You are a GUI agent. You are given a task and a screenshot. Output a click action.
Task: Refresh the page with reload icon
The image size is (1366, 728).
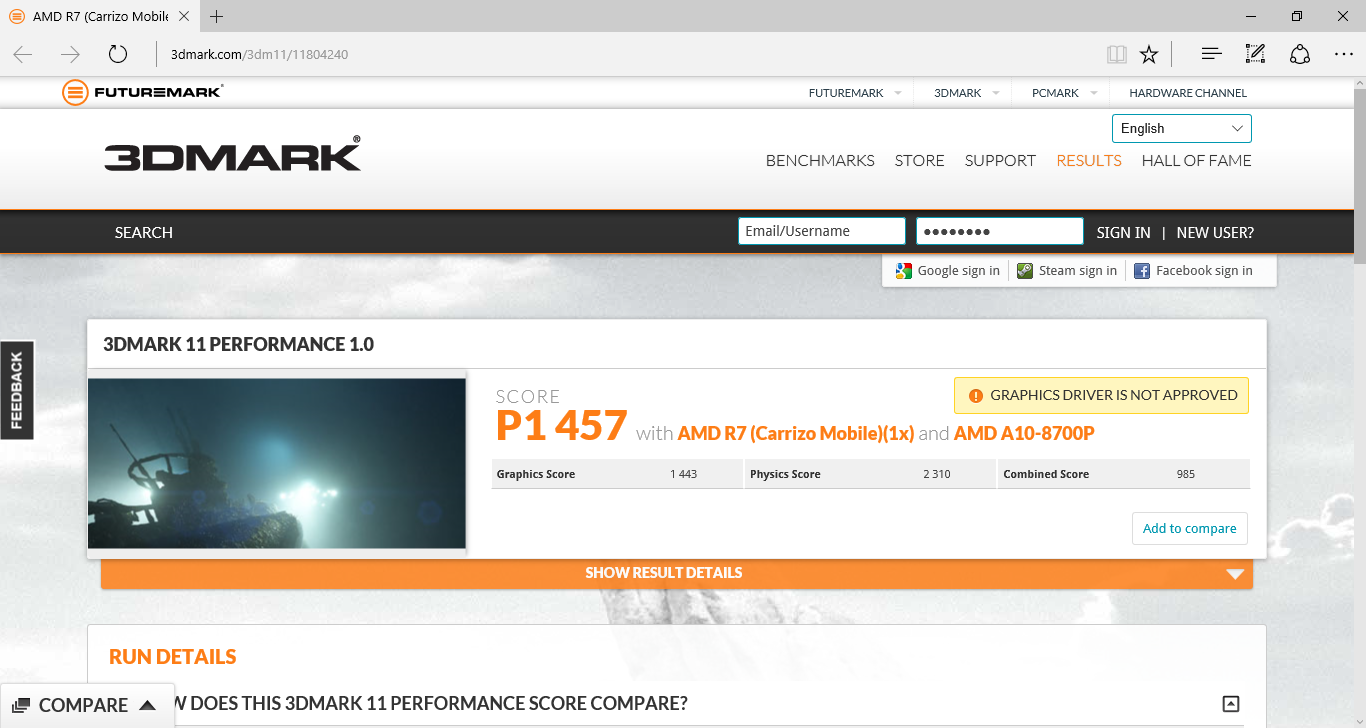point(118,54)
